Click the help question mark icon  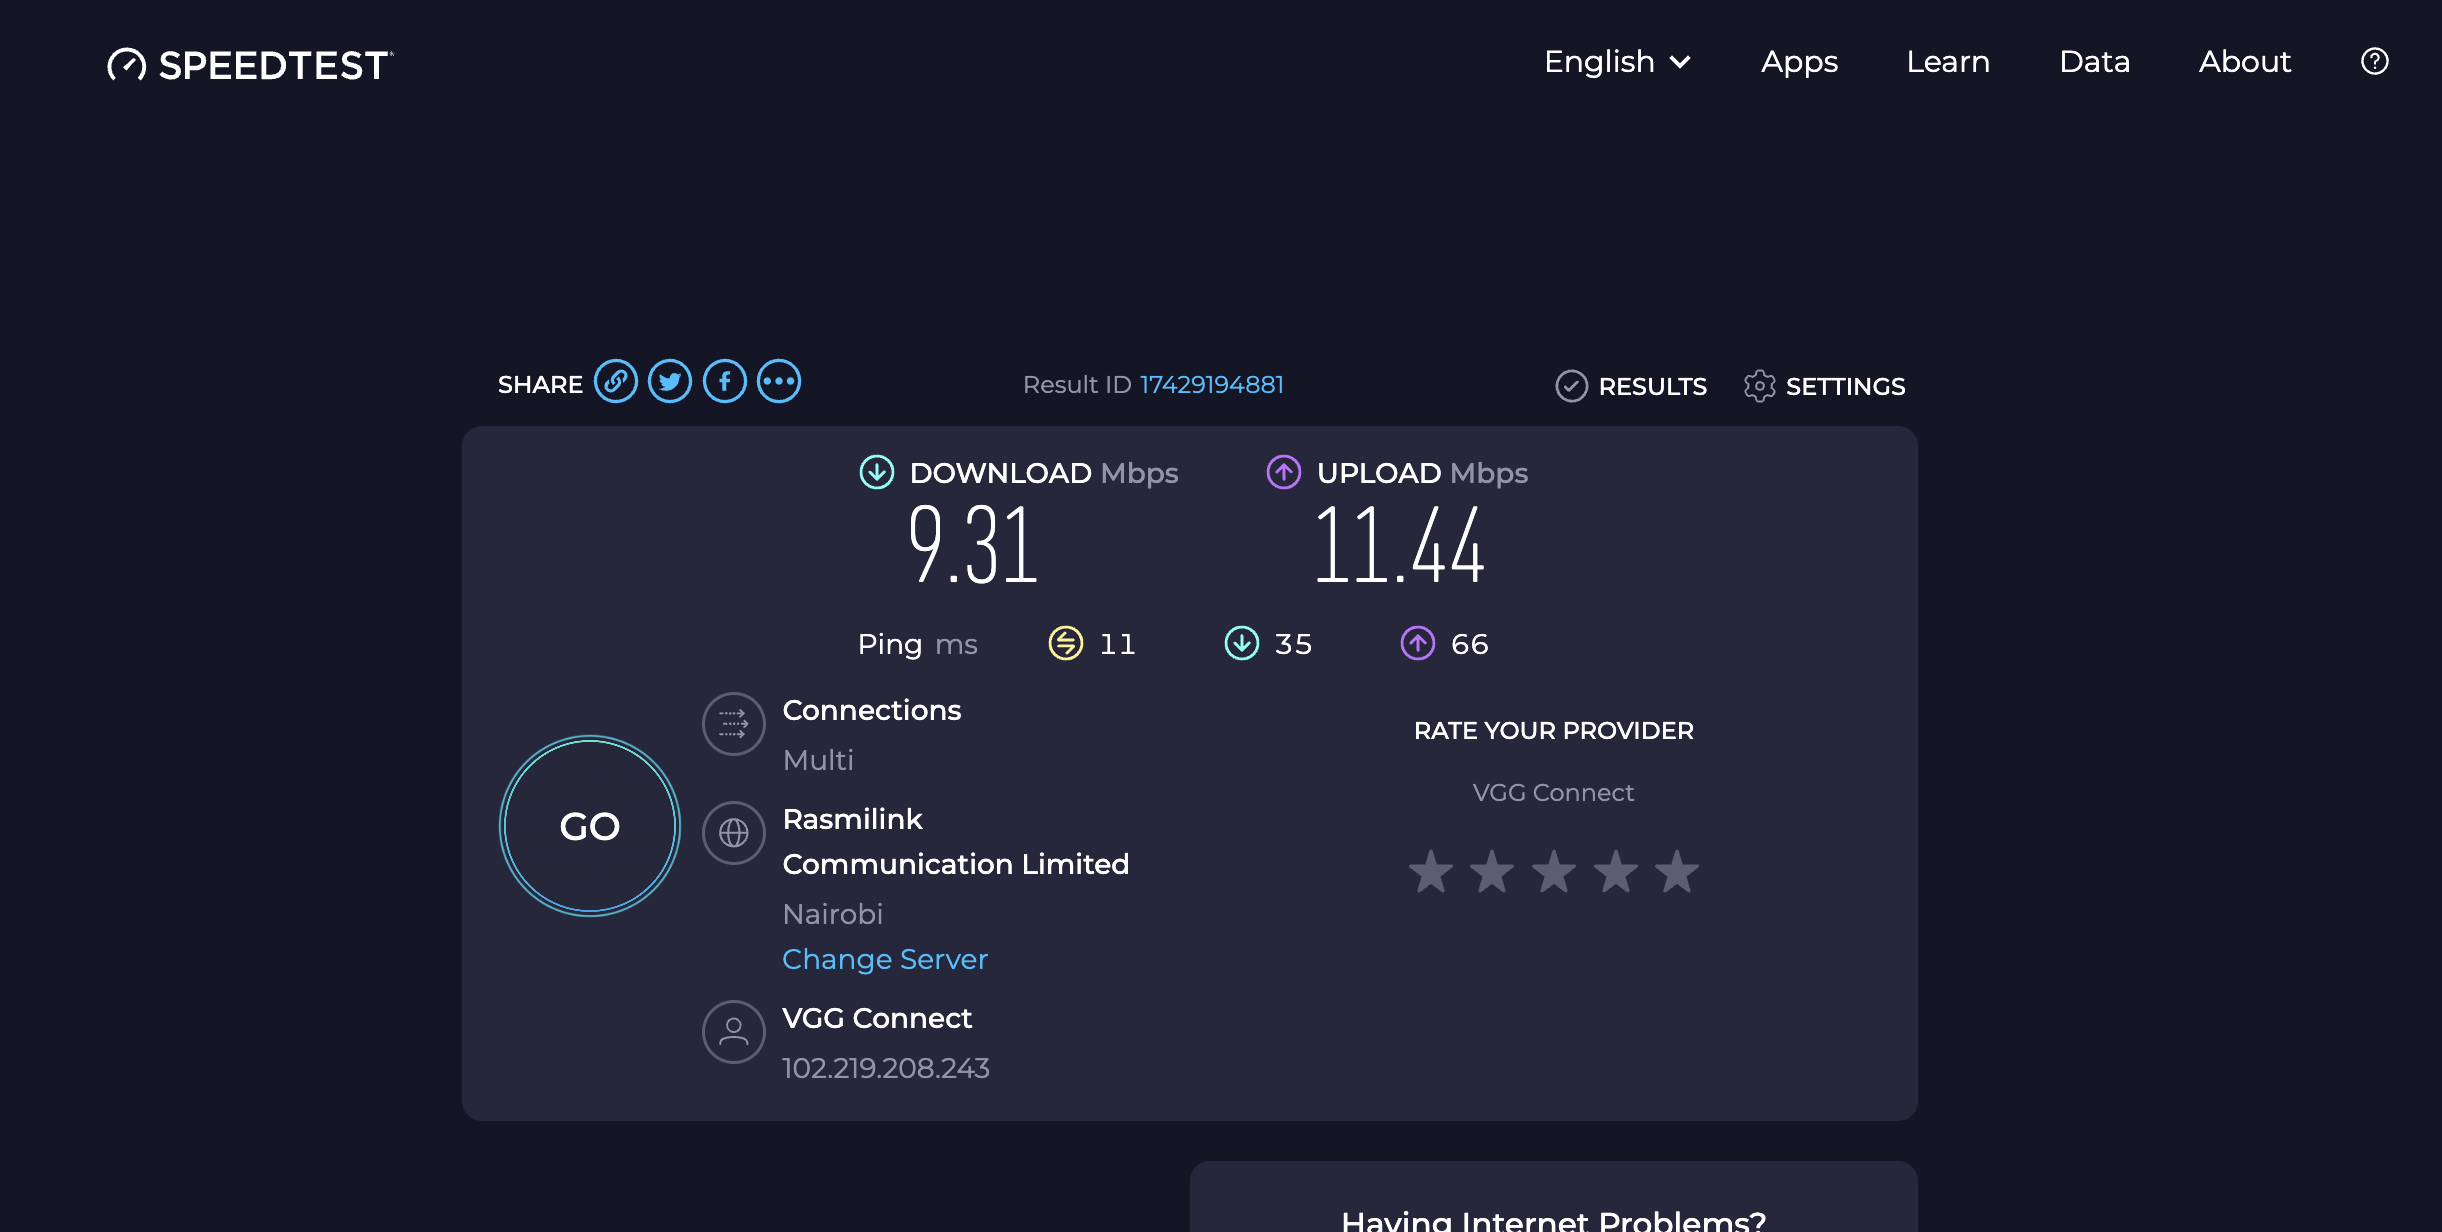coord(2374,62)
